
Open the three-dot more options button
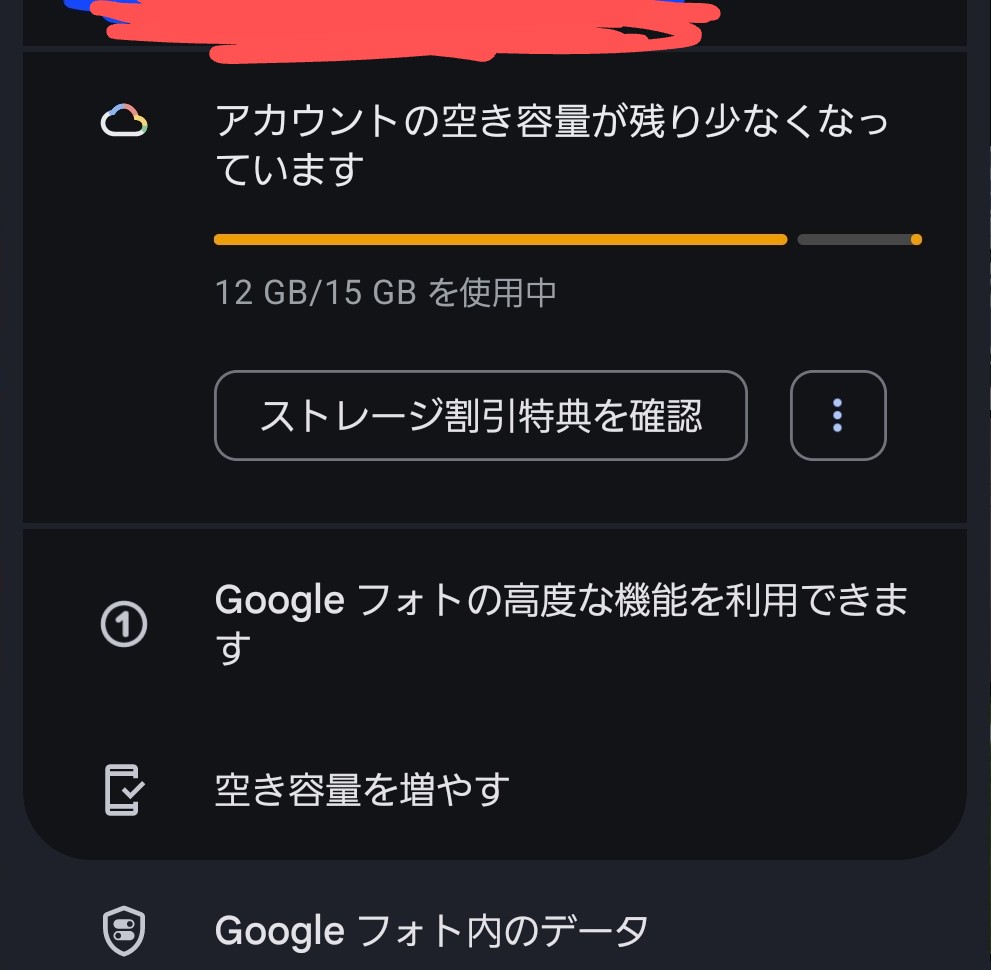click(x=838, y=415)
